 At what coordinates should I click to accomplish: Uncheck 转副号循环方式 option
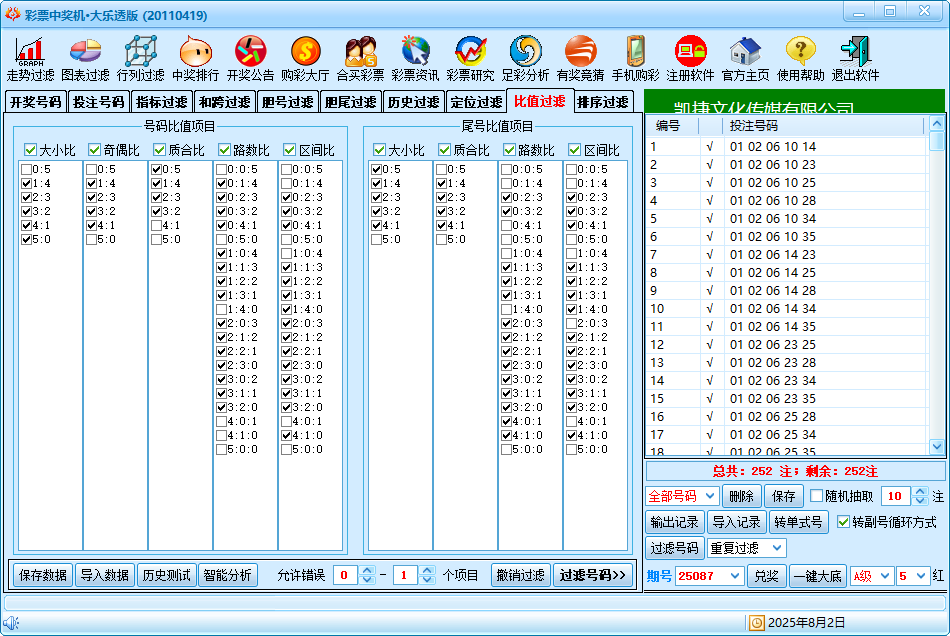[x=843, y=522]
